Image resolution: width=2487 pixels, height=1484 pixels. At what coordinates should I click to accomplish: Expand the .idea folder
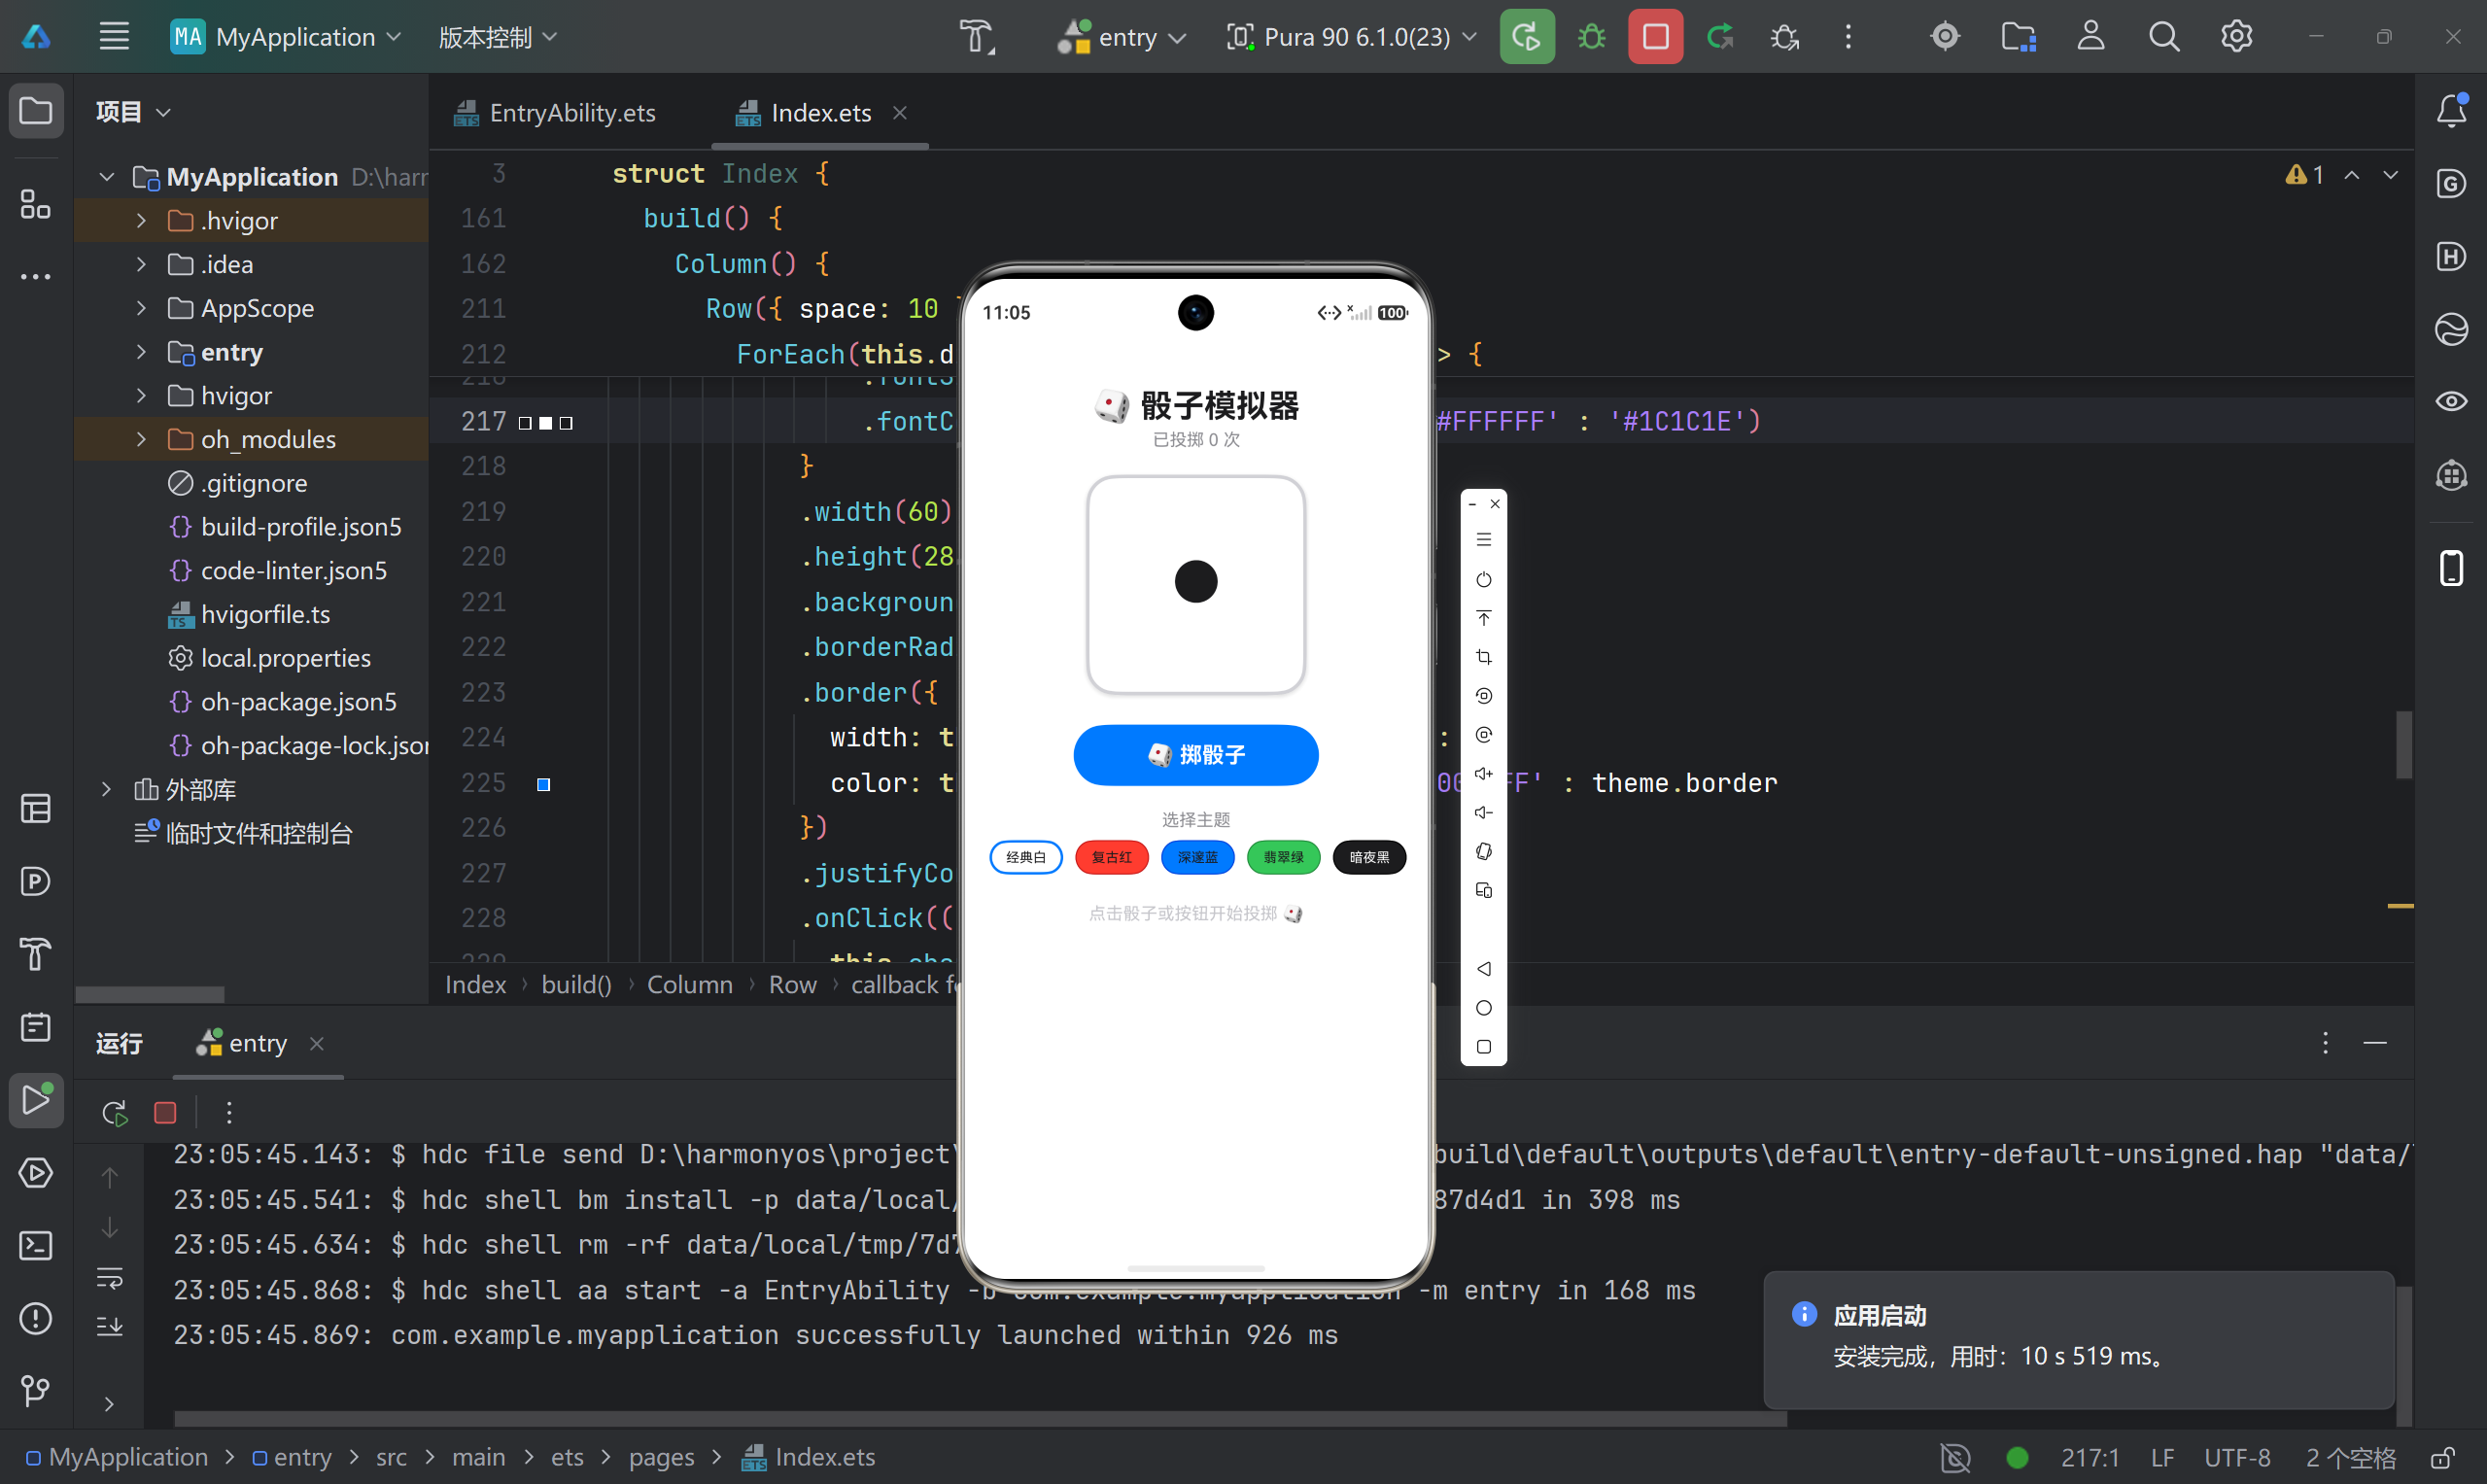pyautogui.click(x=141, y=264)
